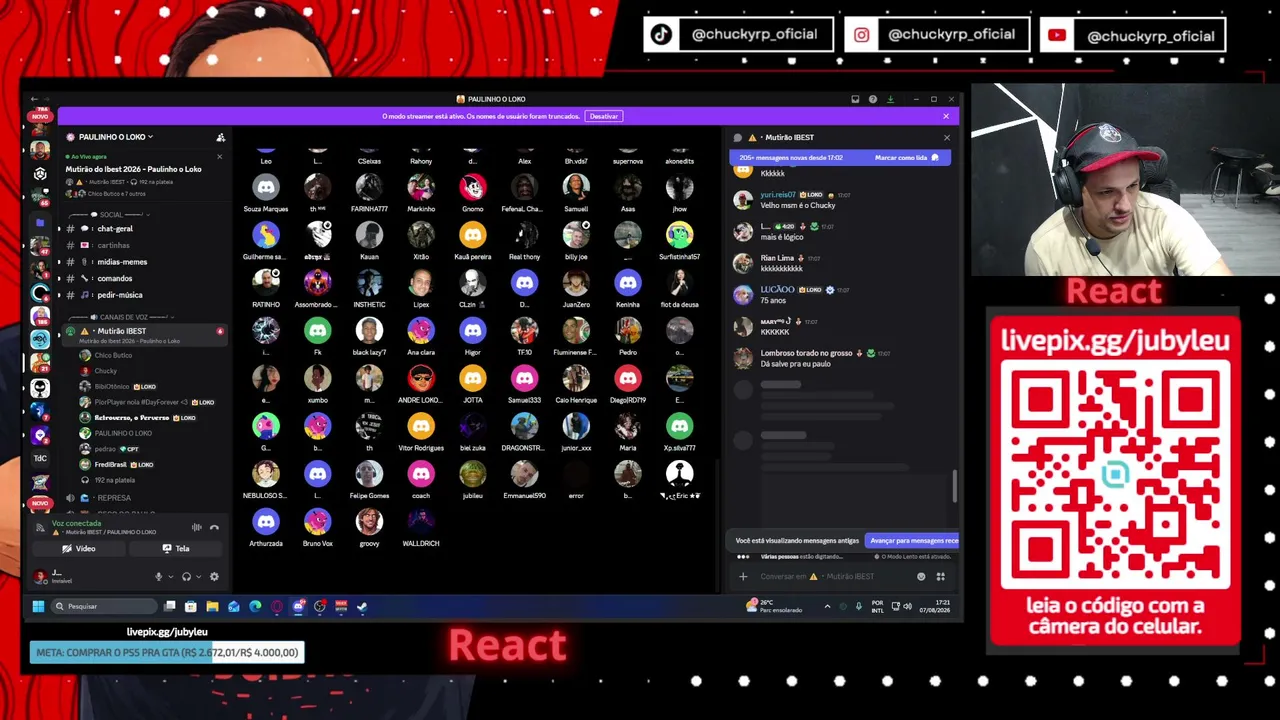Screen dimensions: 1280x720
Task: Open the apps grid icon in the message bar
Action: 940,577
